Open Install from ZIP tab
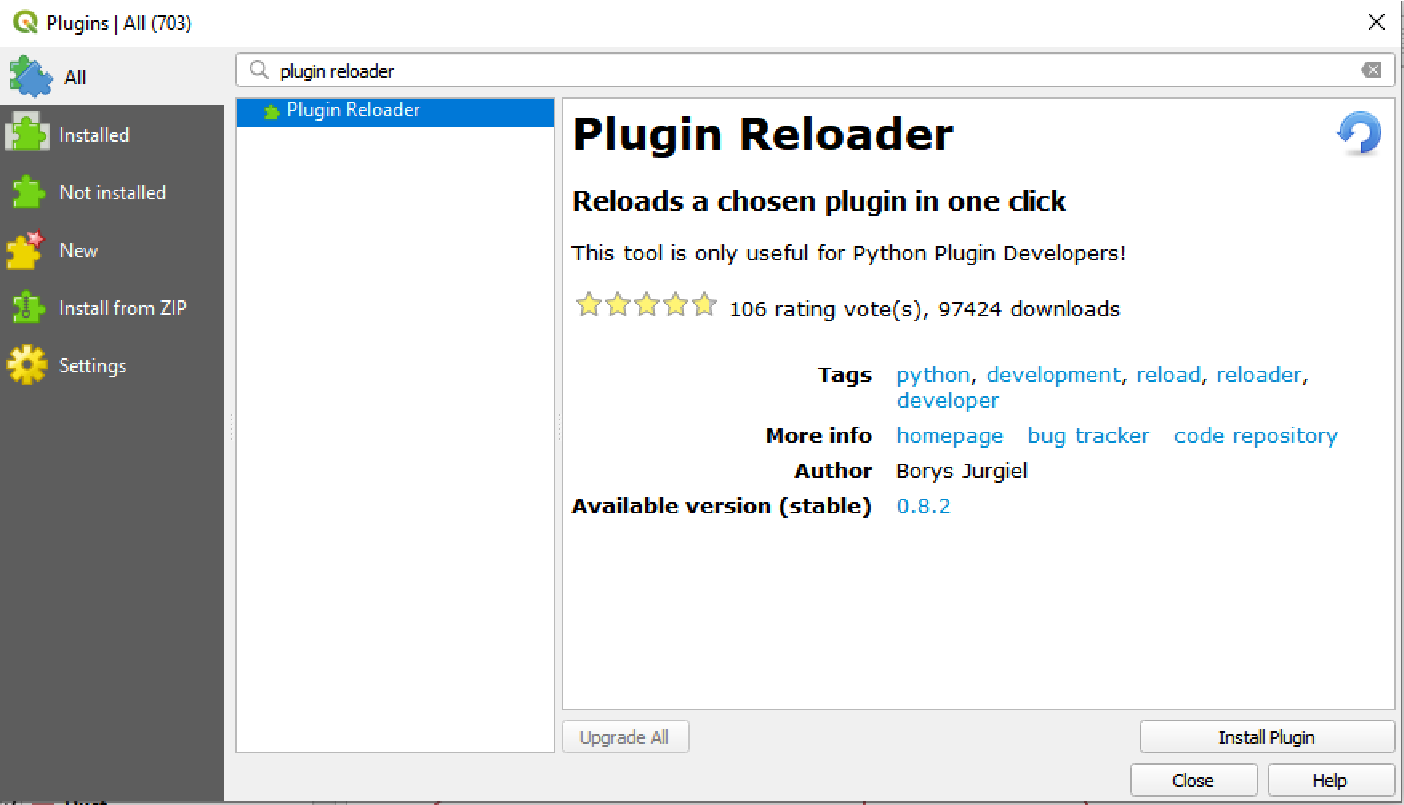 [x=112, y=308]
